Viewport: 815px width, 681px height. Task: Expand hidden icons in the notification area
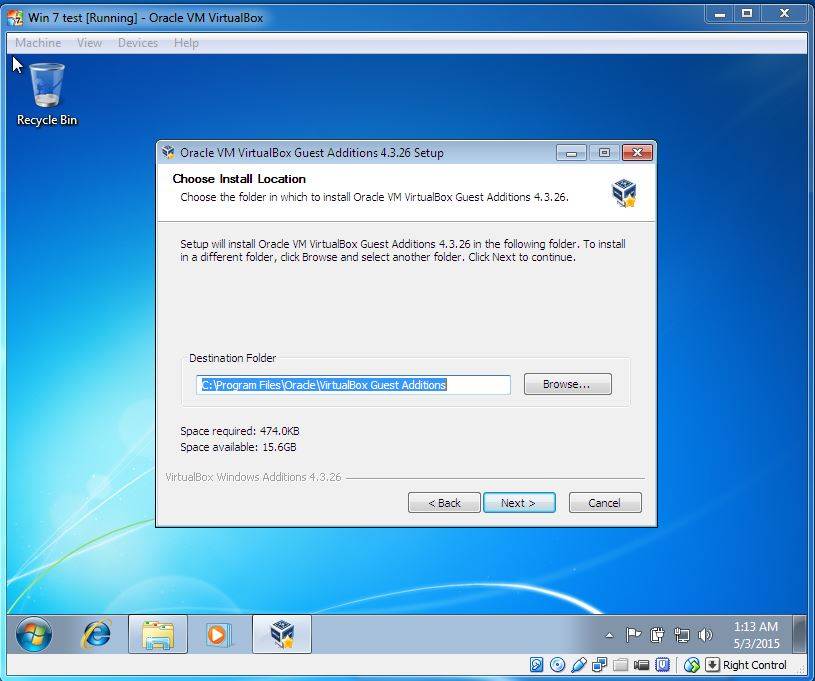(611, 632)
